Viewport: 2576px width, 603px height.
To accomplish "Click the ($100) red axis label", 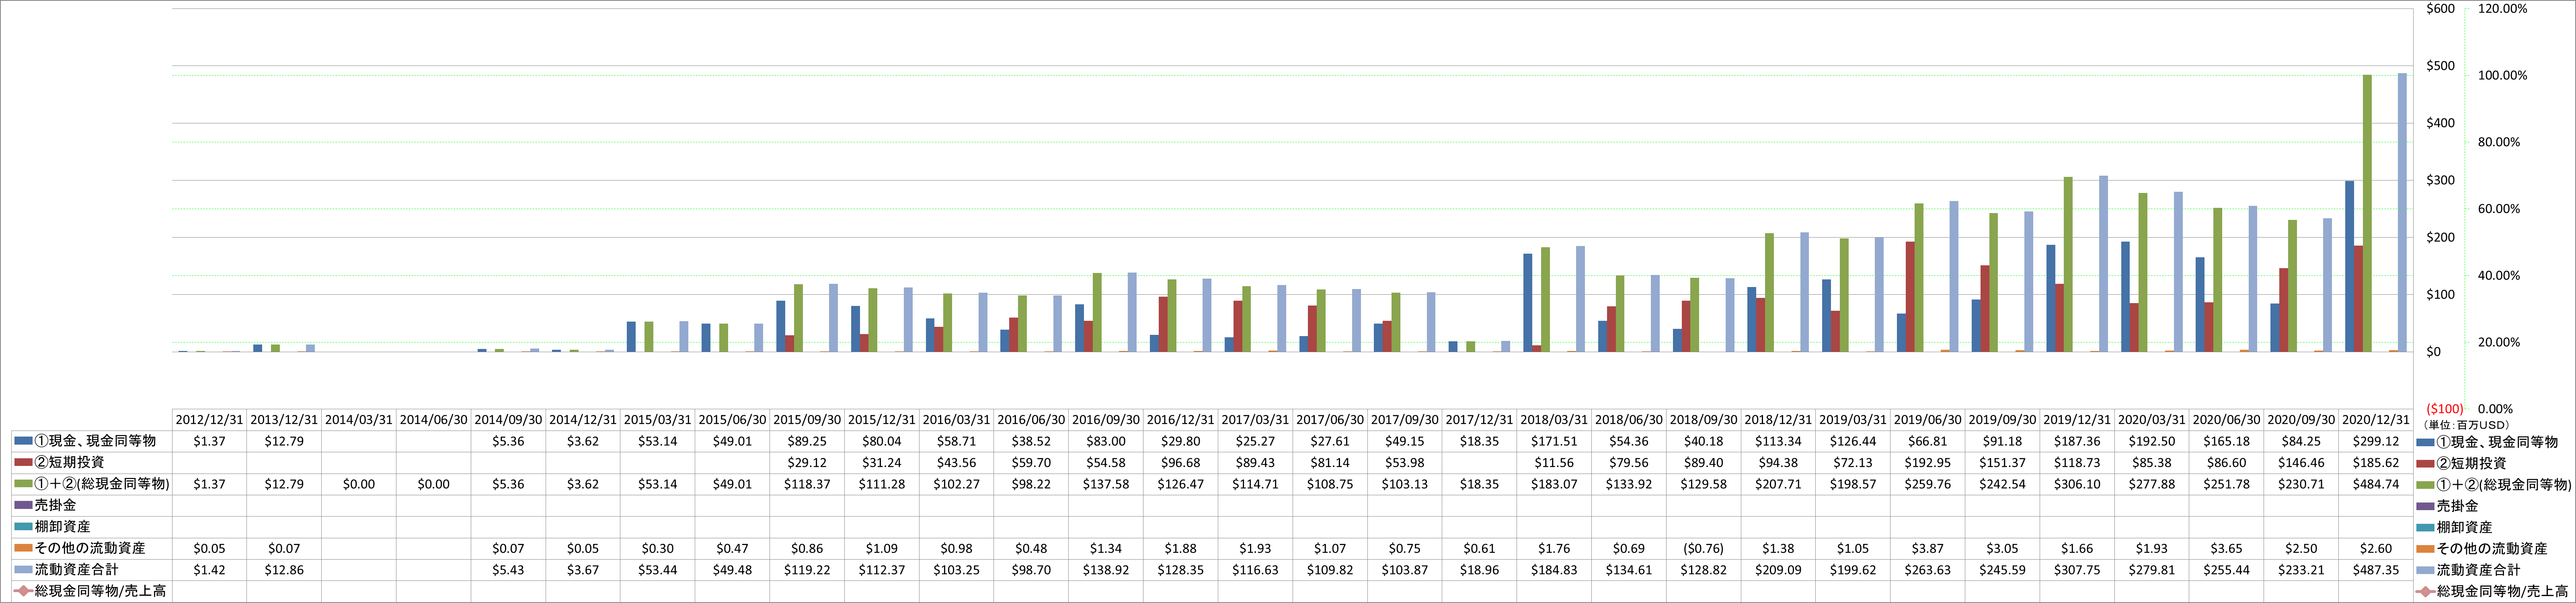I will click(x=2444, y=409).
